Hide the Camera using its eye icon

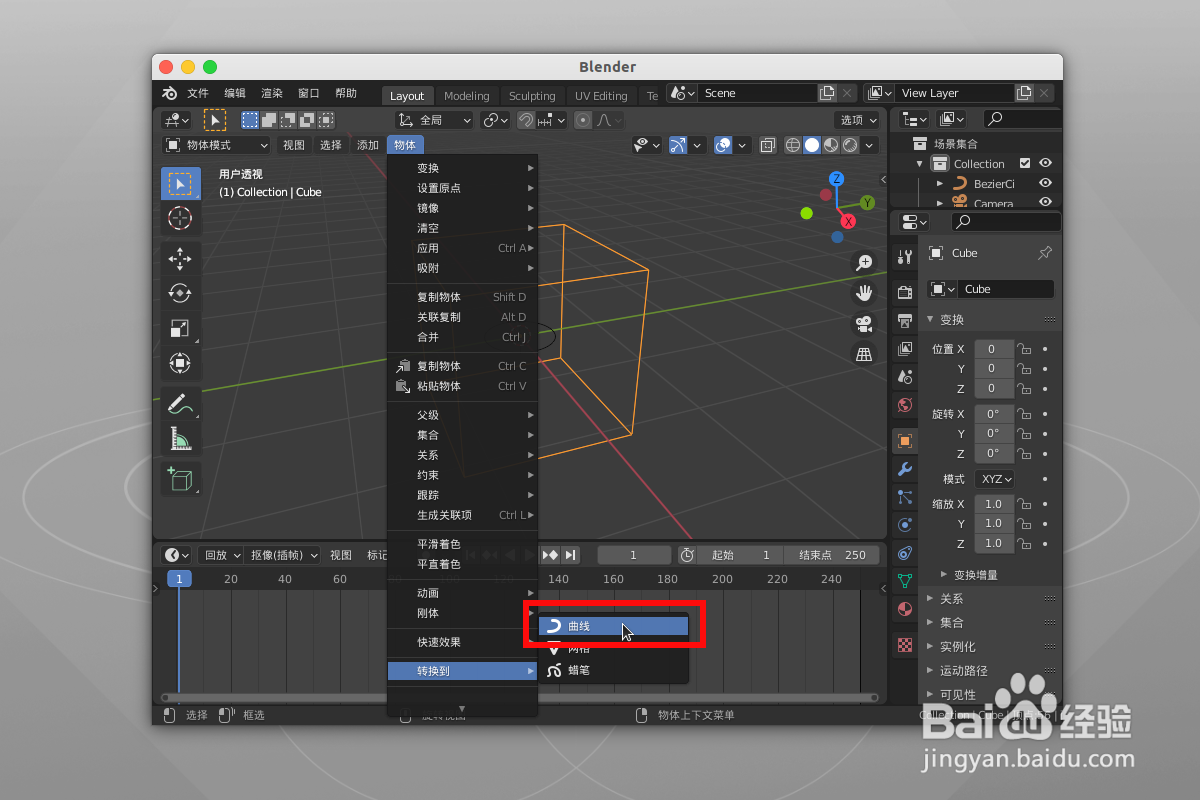tap(1045, 202)
